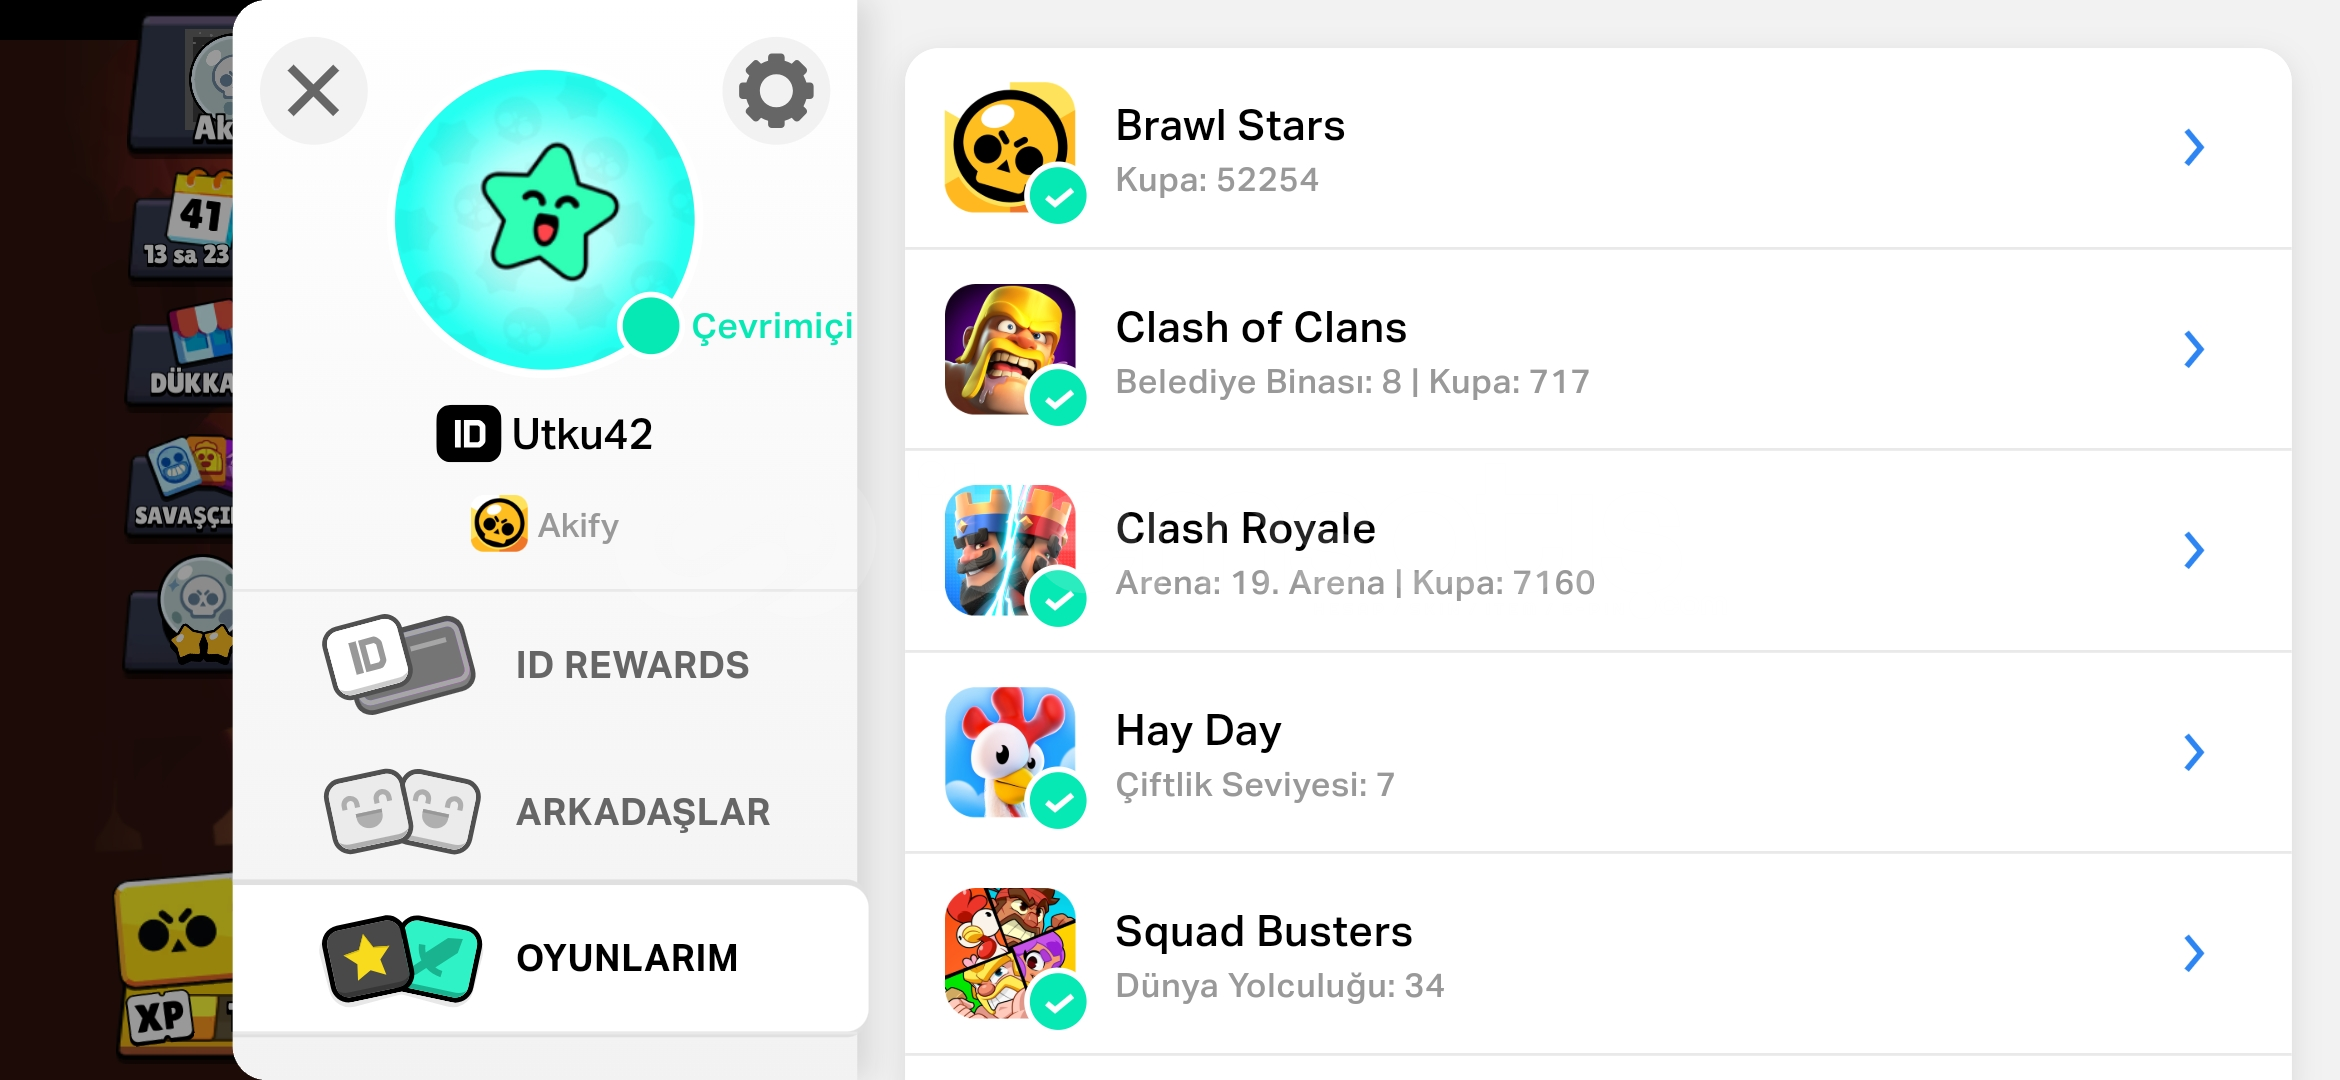
Task: Open the Brawl Stars game icon
Action: 1010,147
